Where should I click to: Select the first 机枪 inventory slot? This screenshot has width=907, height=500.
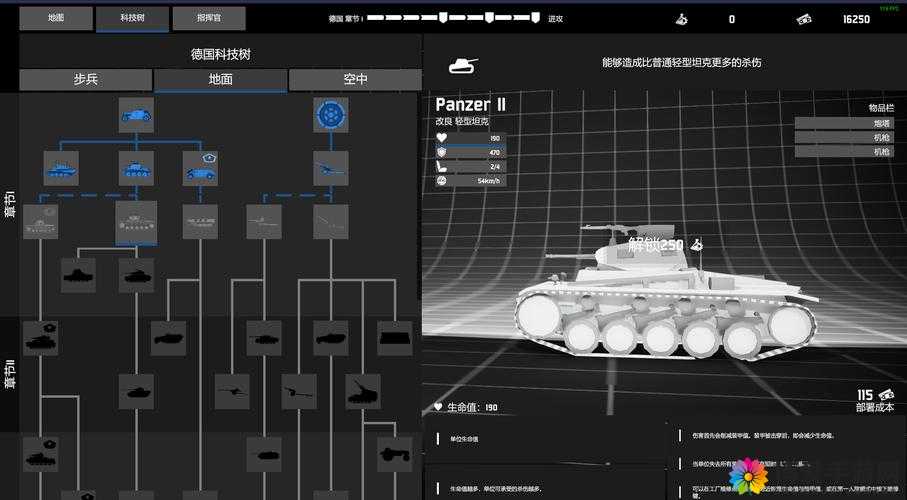pos(844,138)
